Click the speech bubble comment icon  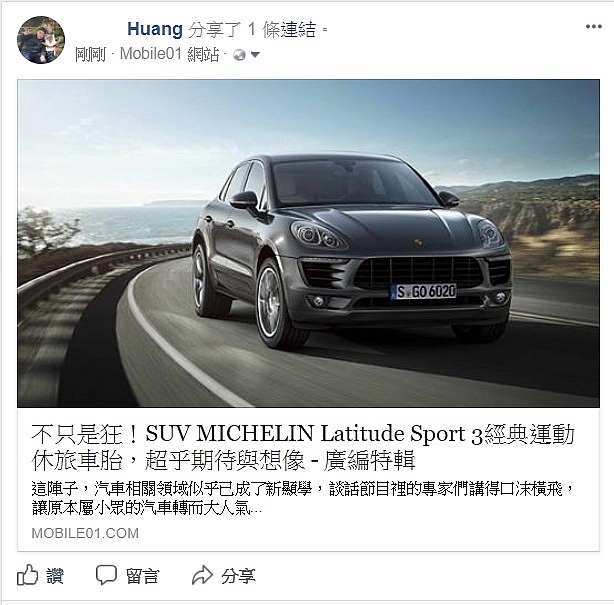click(x=106, y=575)
